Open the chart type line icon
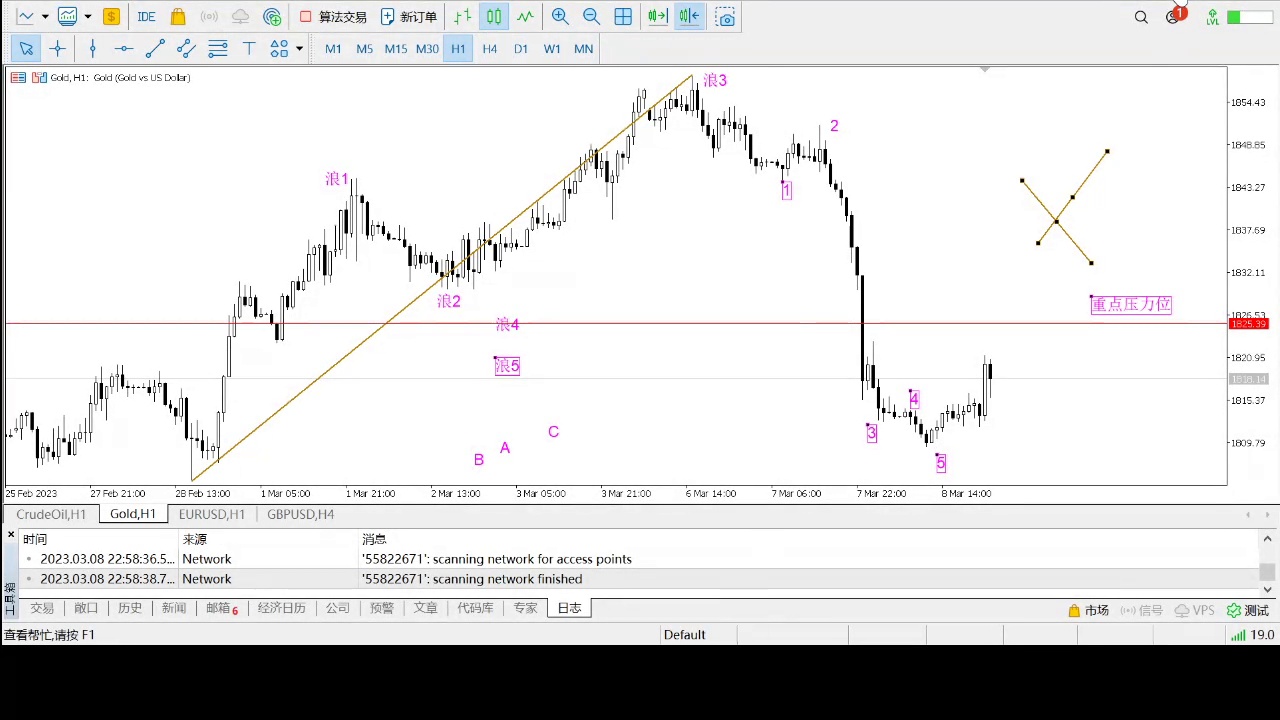 tap(25, 16)
